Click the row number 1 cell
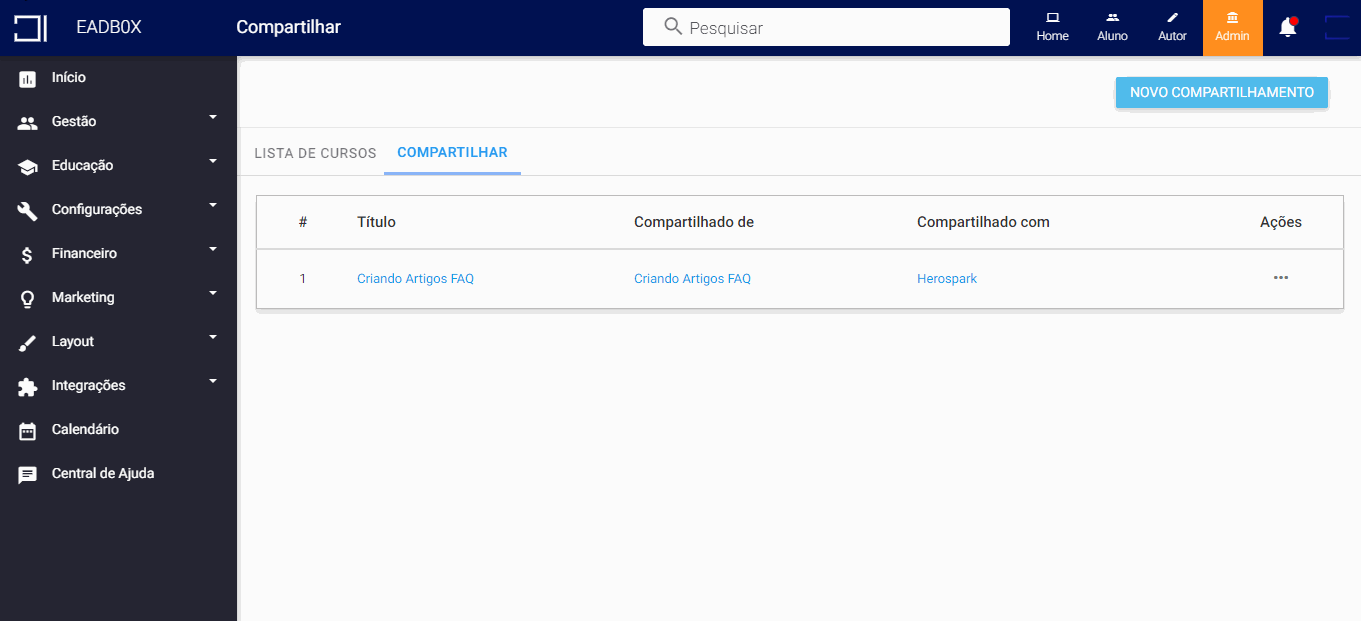 (303, 279)
